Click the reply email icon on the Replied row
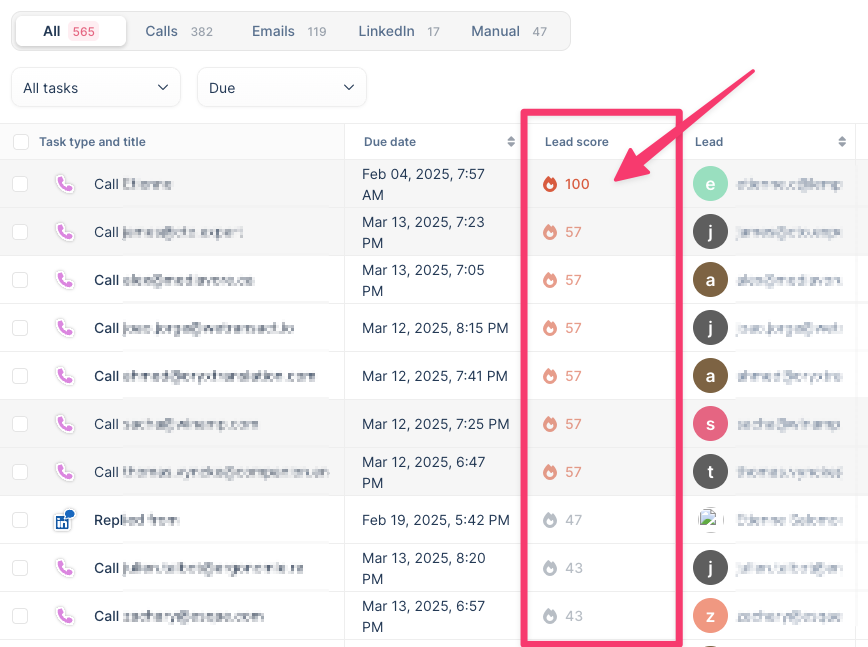Screen dimensions: 868x647 tap(64, 519)
